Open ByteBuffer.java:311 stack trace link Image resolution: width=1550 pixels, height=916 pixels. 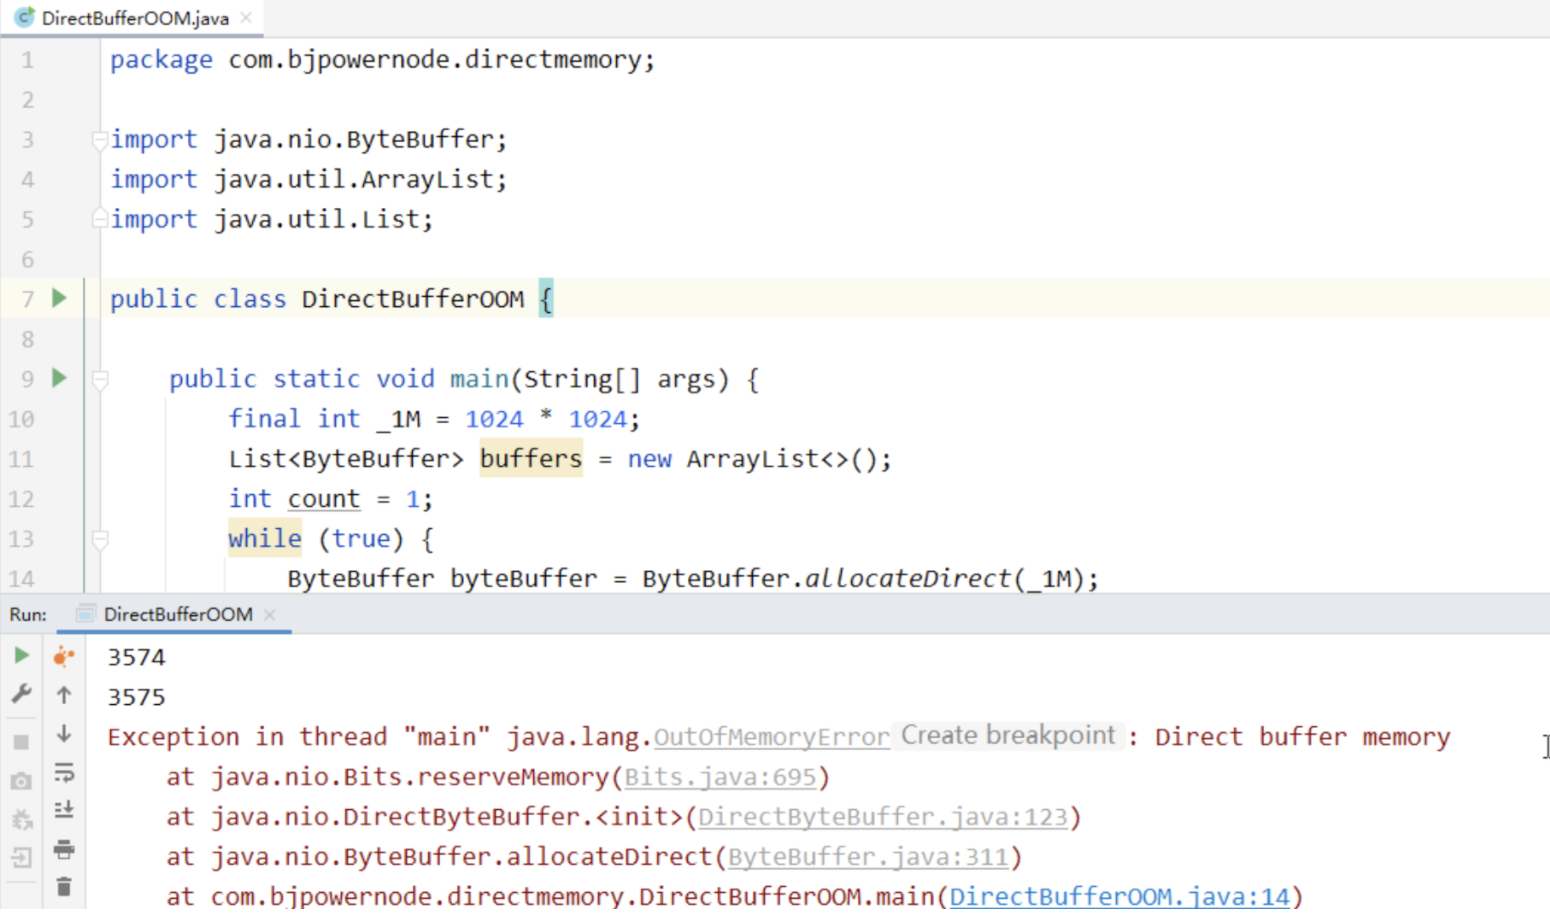(x=868, y=857)
